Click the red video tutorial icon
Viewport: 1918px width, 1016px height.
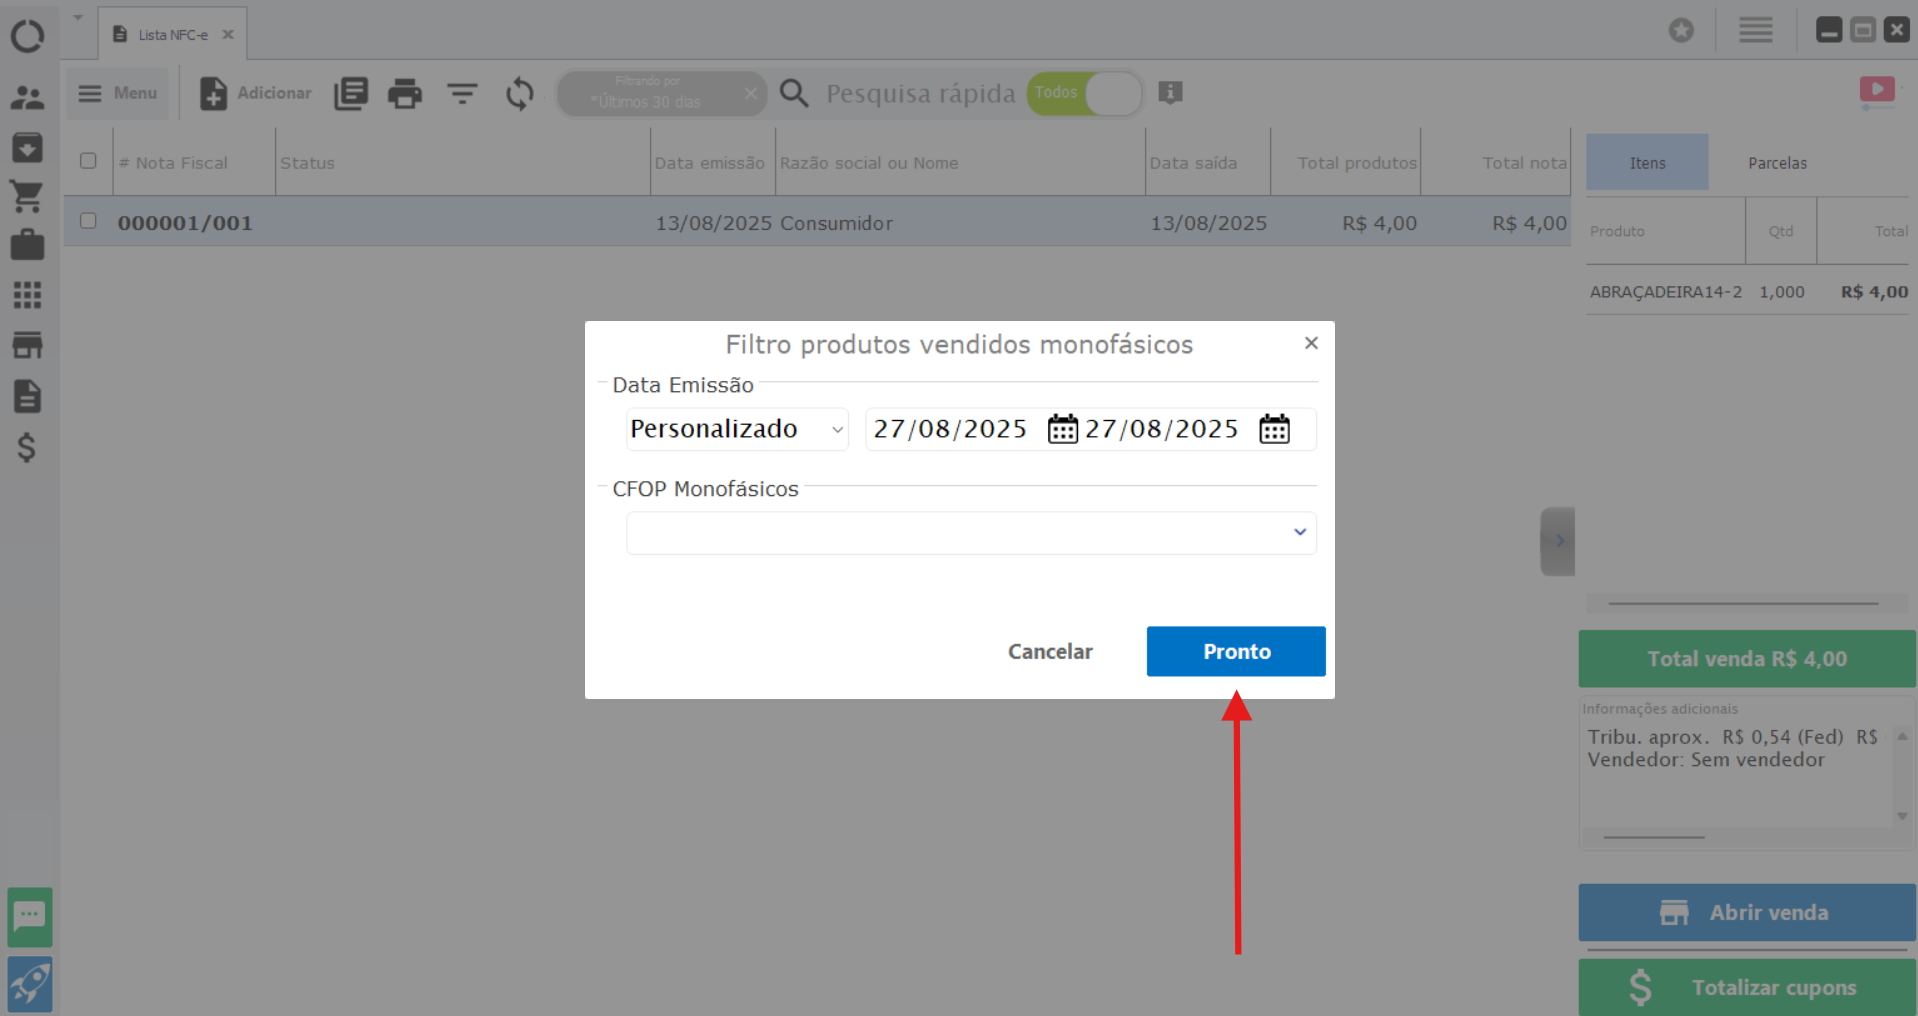(x=1876, y=90)
